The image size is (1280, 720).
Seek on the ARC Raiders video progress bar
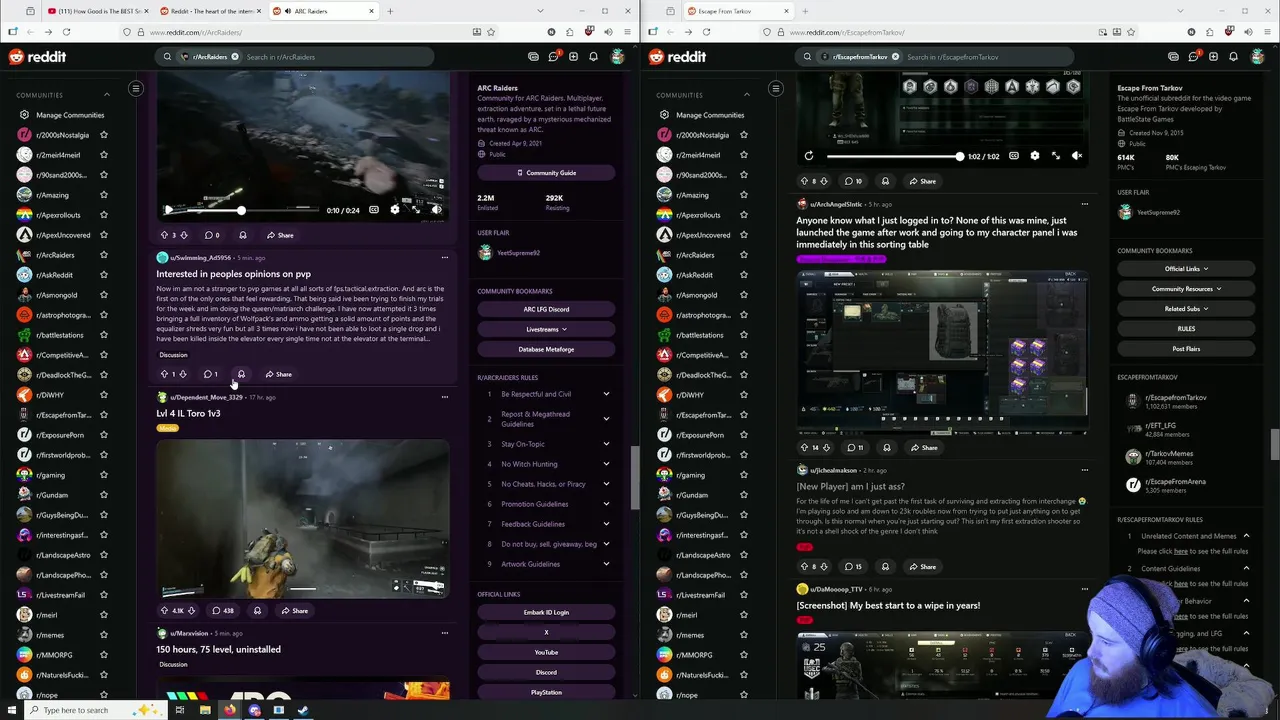click(x=250, y=210)
